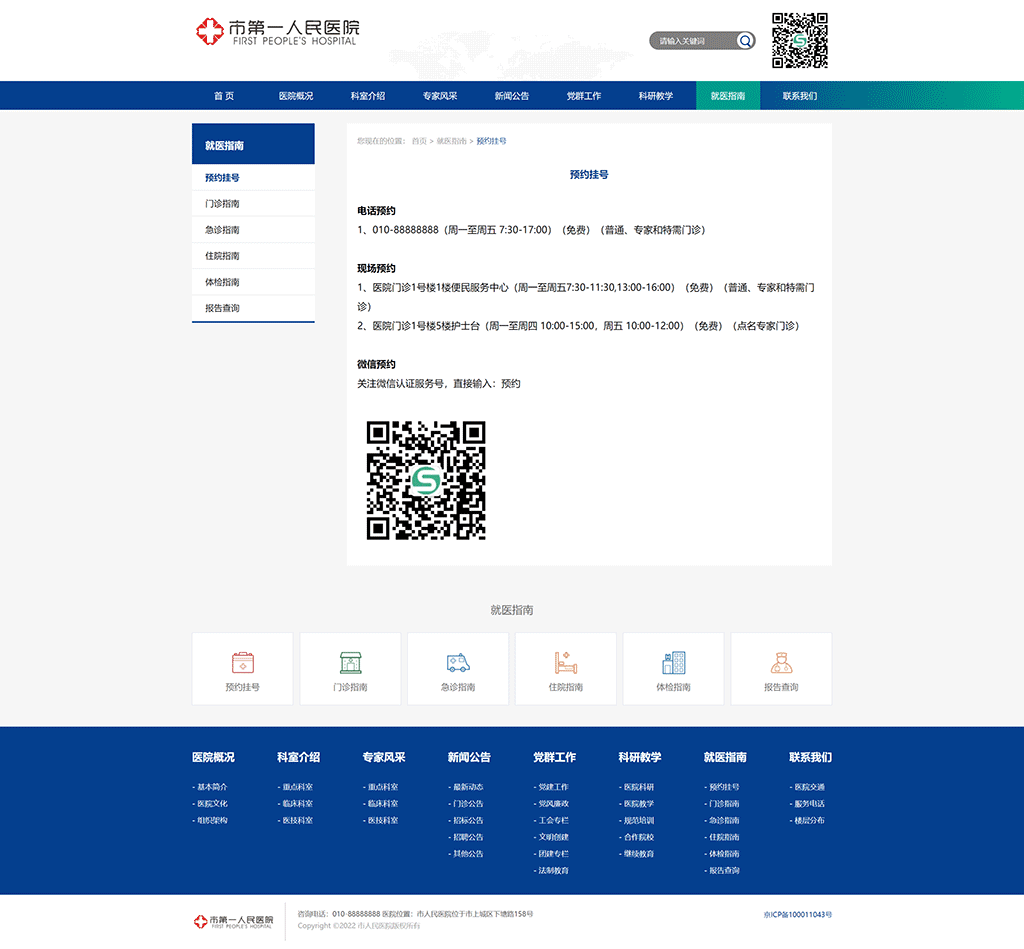Click the 体检指南 building icon

pyautogui.click(x=674, y=662)
